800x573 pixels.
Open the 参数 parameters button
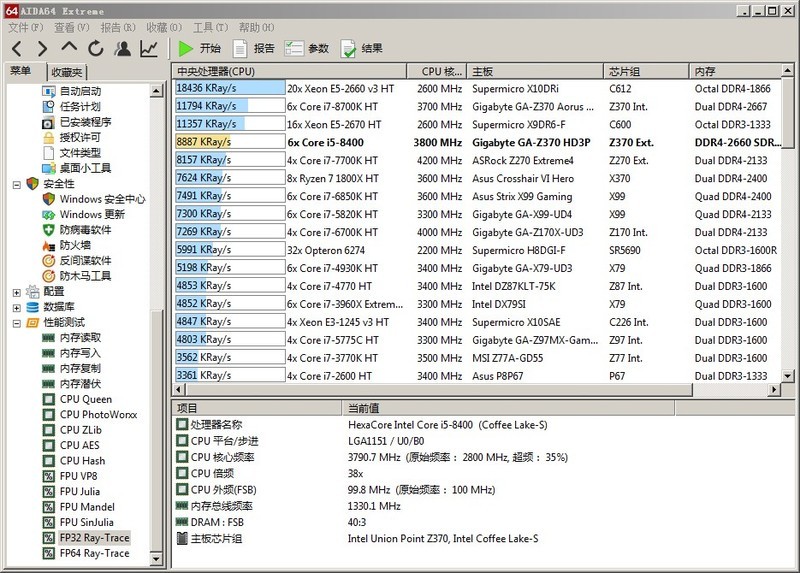pyautogui.click(x=307, y=48)
